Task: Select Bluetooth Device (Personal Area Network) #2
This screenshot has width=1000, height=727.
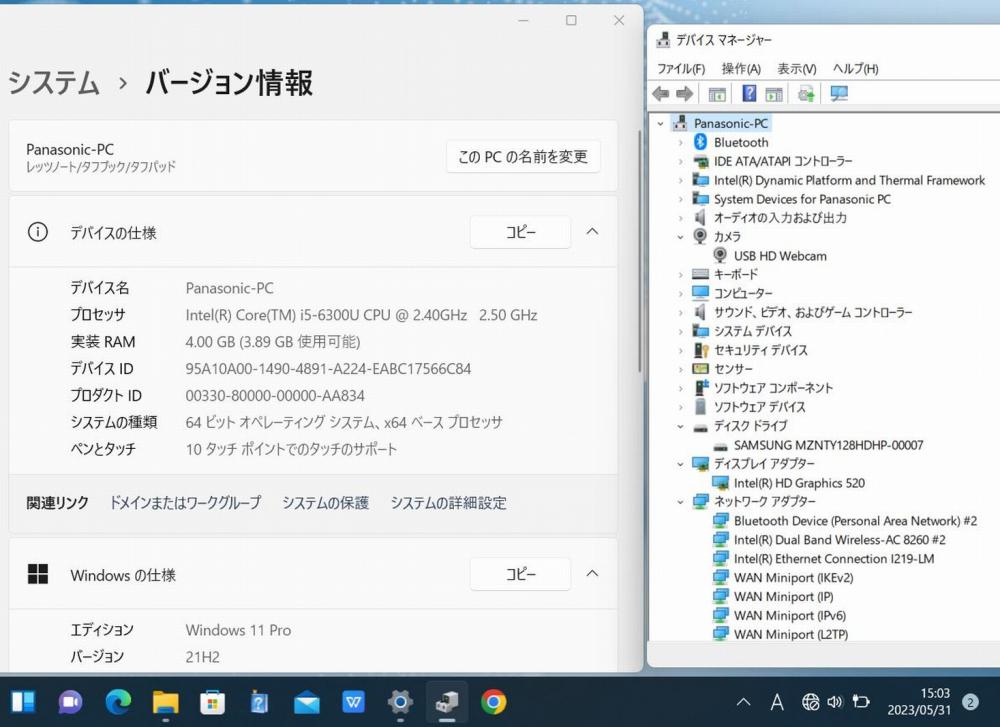Action: [x=855, y=521]
